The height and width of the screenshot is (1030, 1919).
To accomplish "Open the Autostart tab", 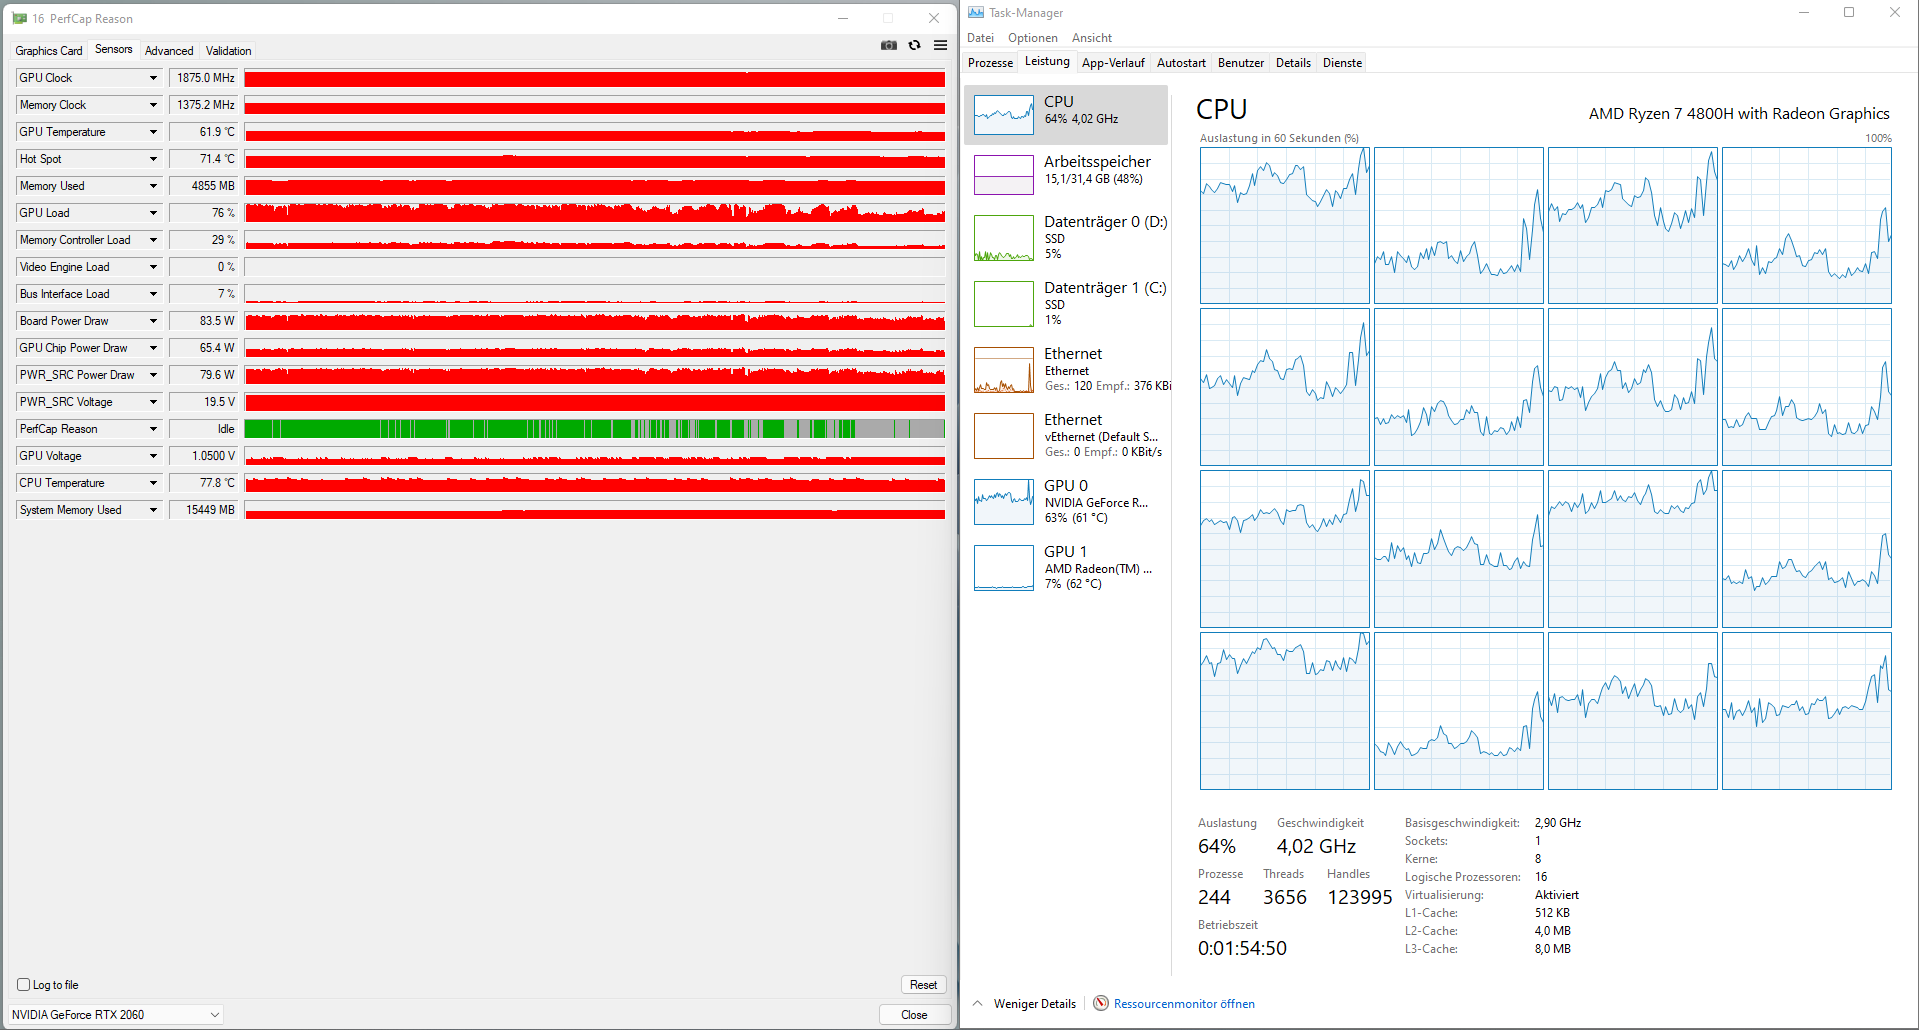I will (x=1181, y=63).
